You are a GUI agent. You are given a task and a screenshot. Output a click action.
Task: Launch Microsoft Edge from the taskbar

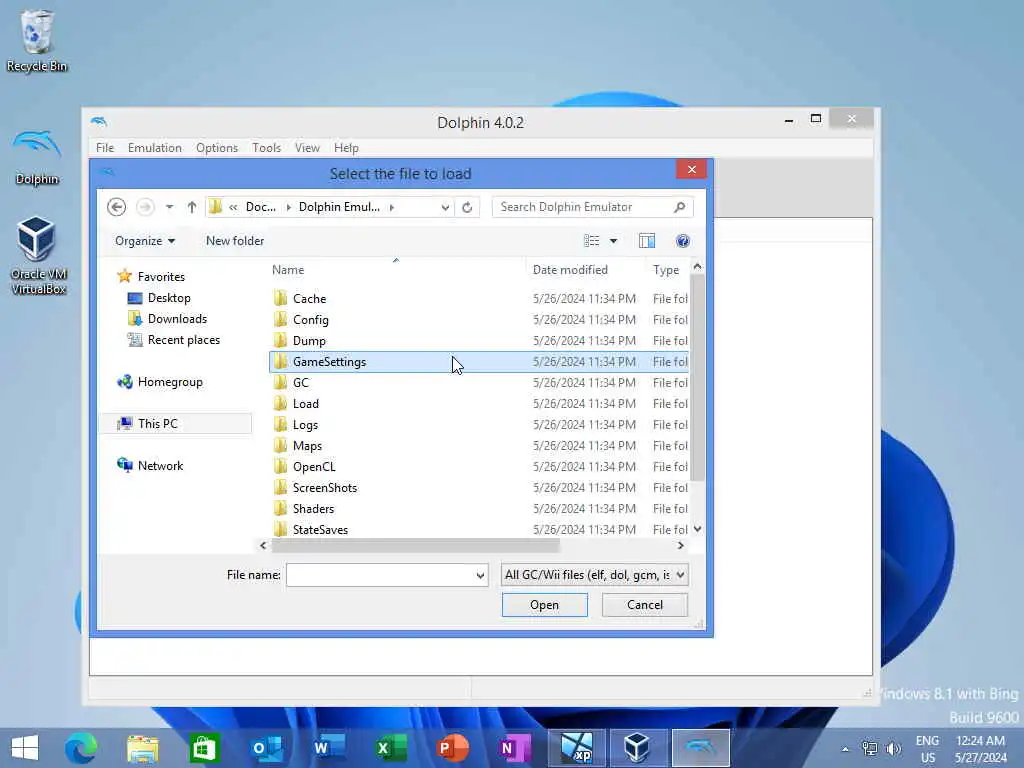coord(81,748)
